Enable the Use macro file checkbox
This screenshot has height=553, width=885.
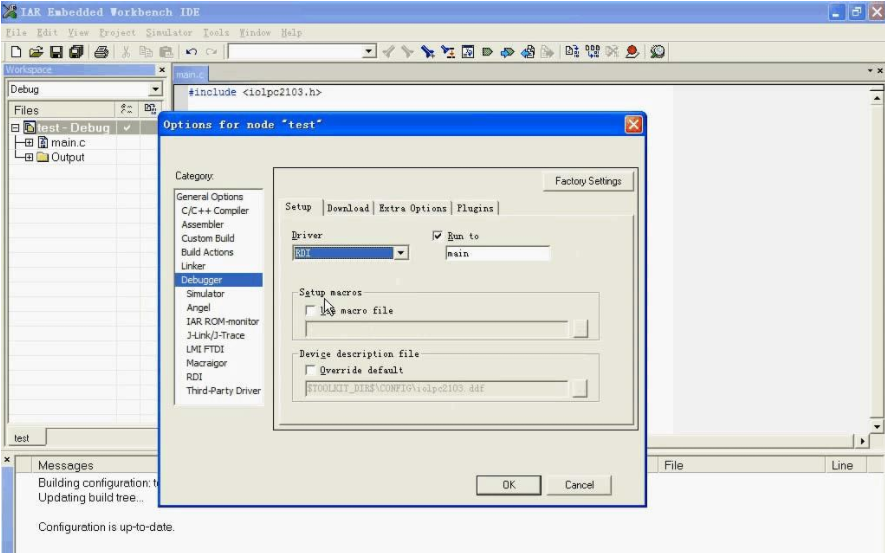310,310
